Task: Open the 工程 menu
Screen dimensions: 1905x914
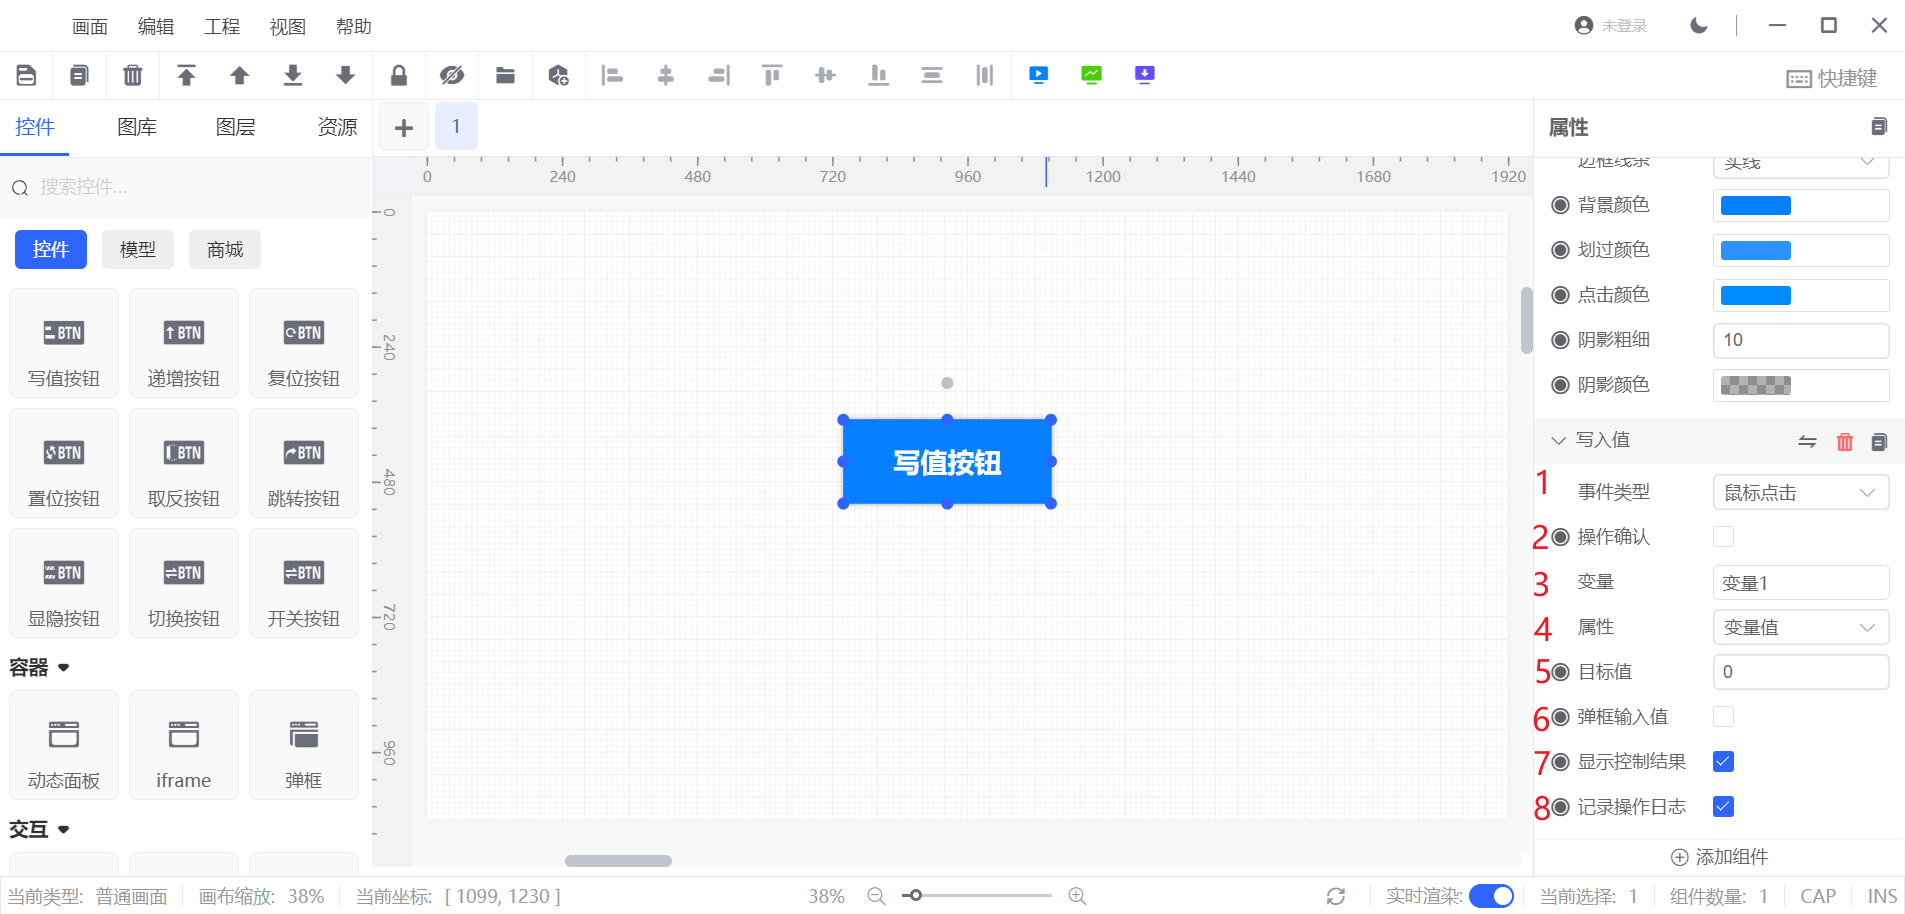Action: 221,27
